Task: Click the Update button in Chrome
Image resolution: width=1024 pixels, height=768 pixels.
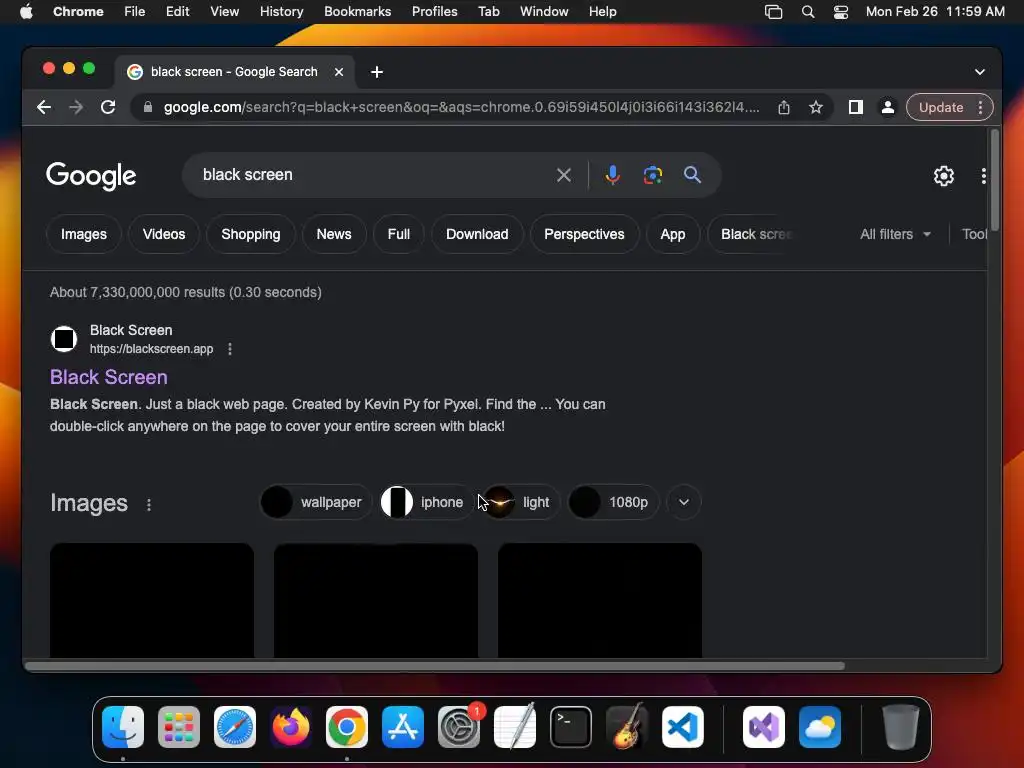Action: click(941, 107)
